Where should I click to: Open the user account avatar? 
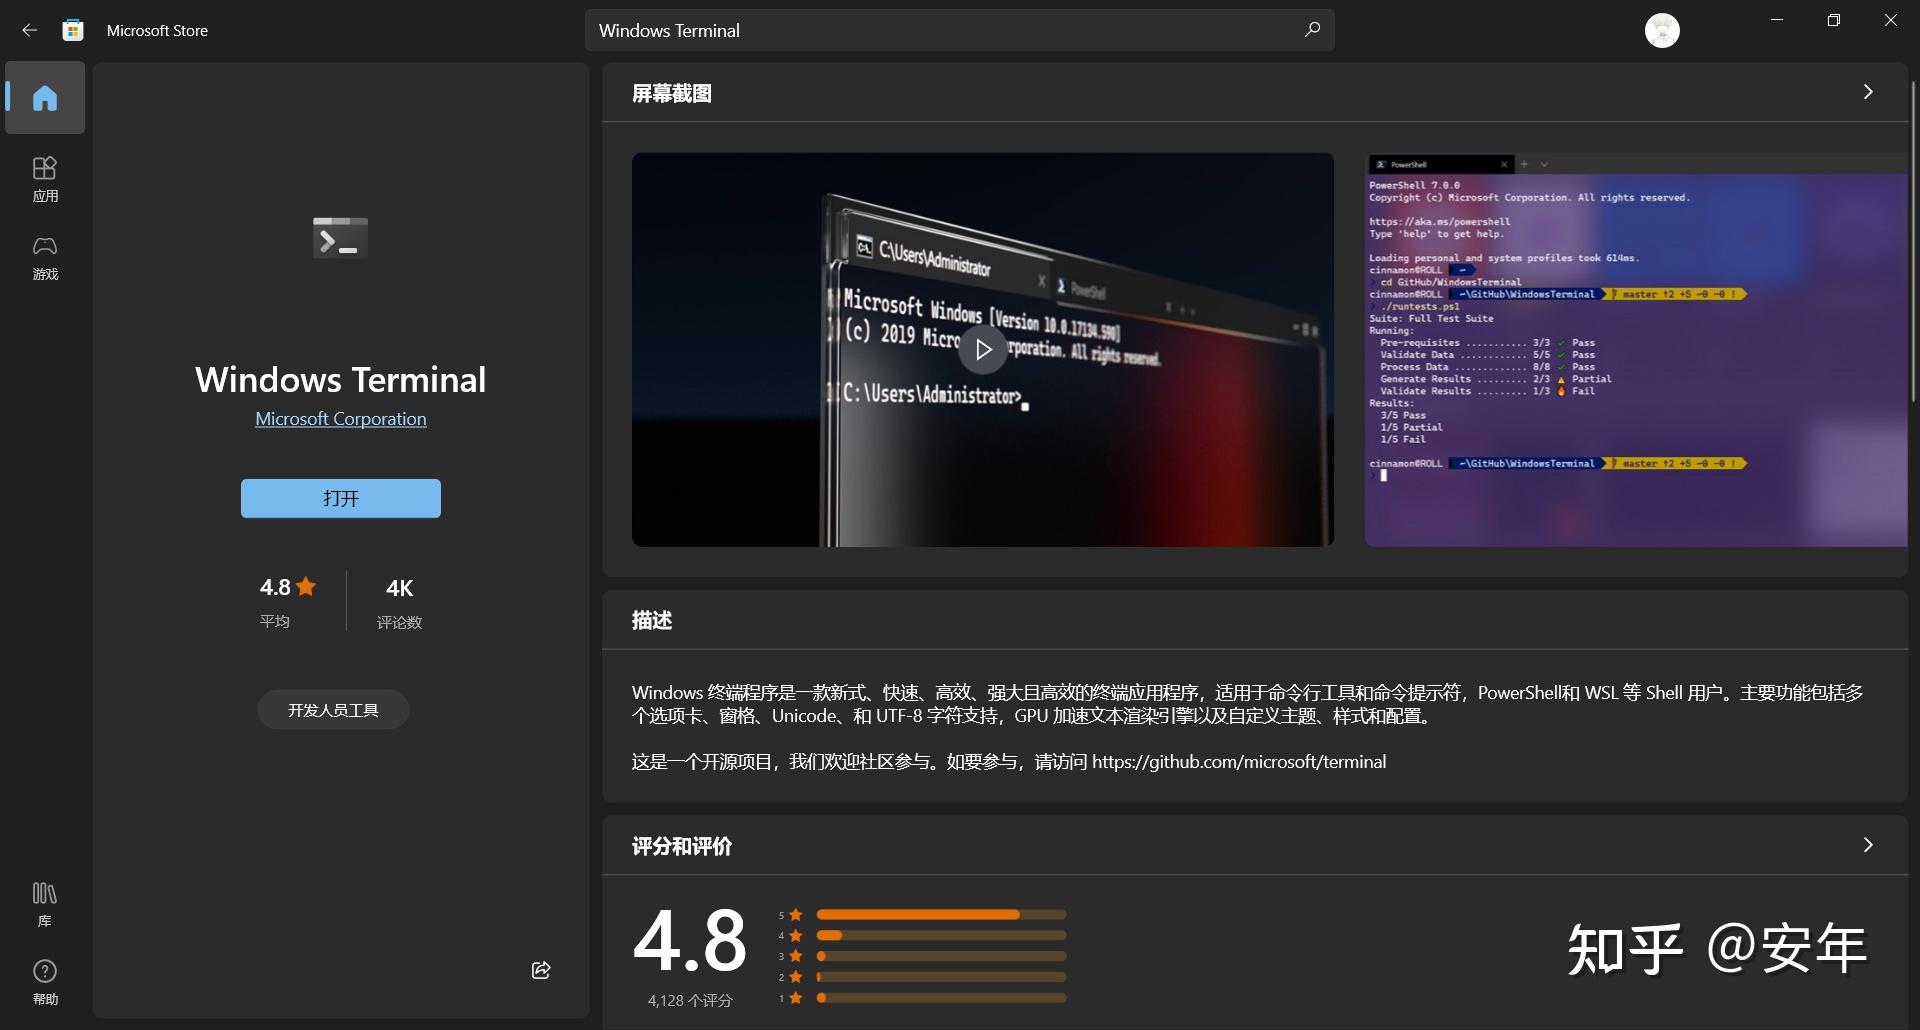click(x=1661, y=29)
